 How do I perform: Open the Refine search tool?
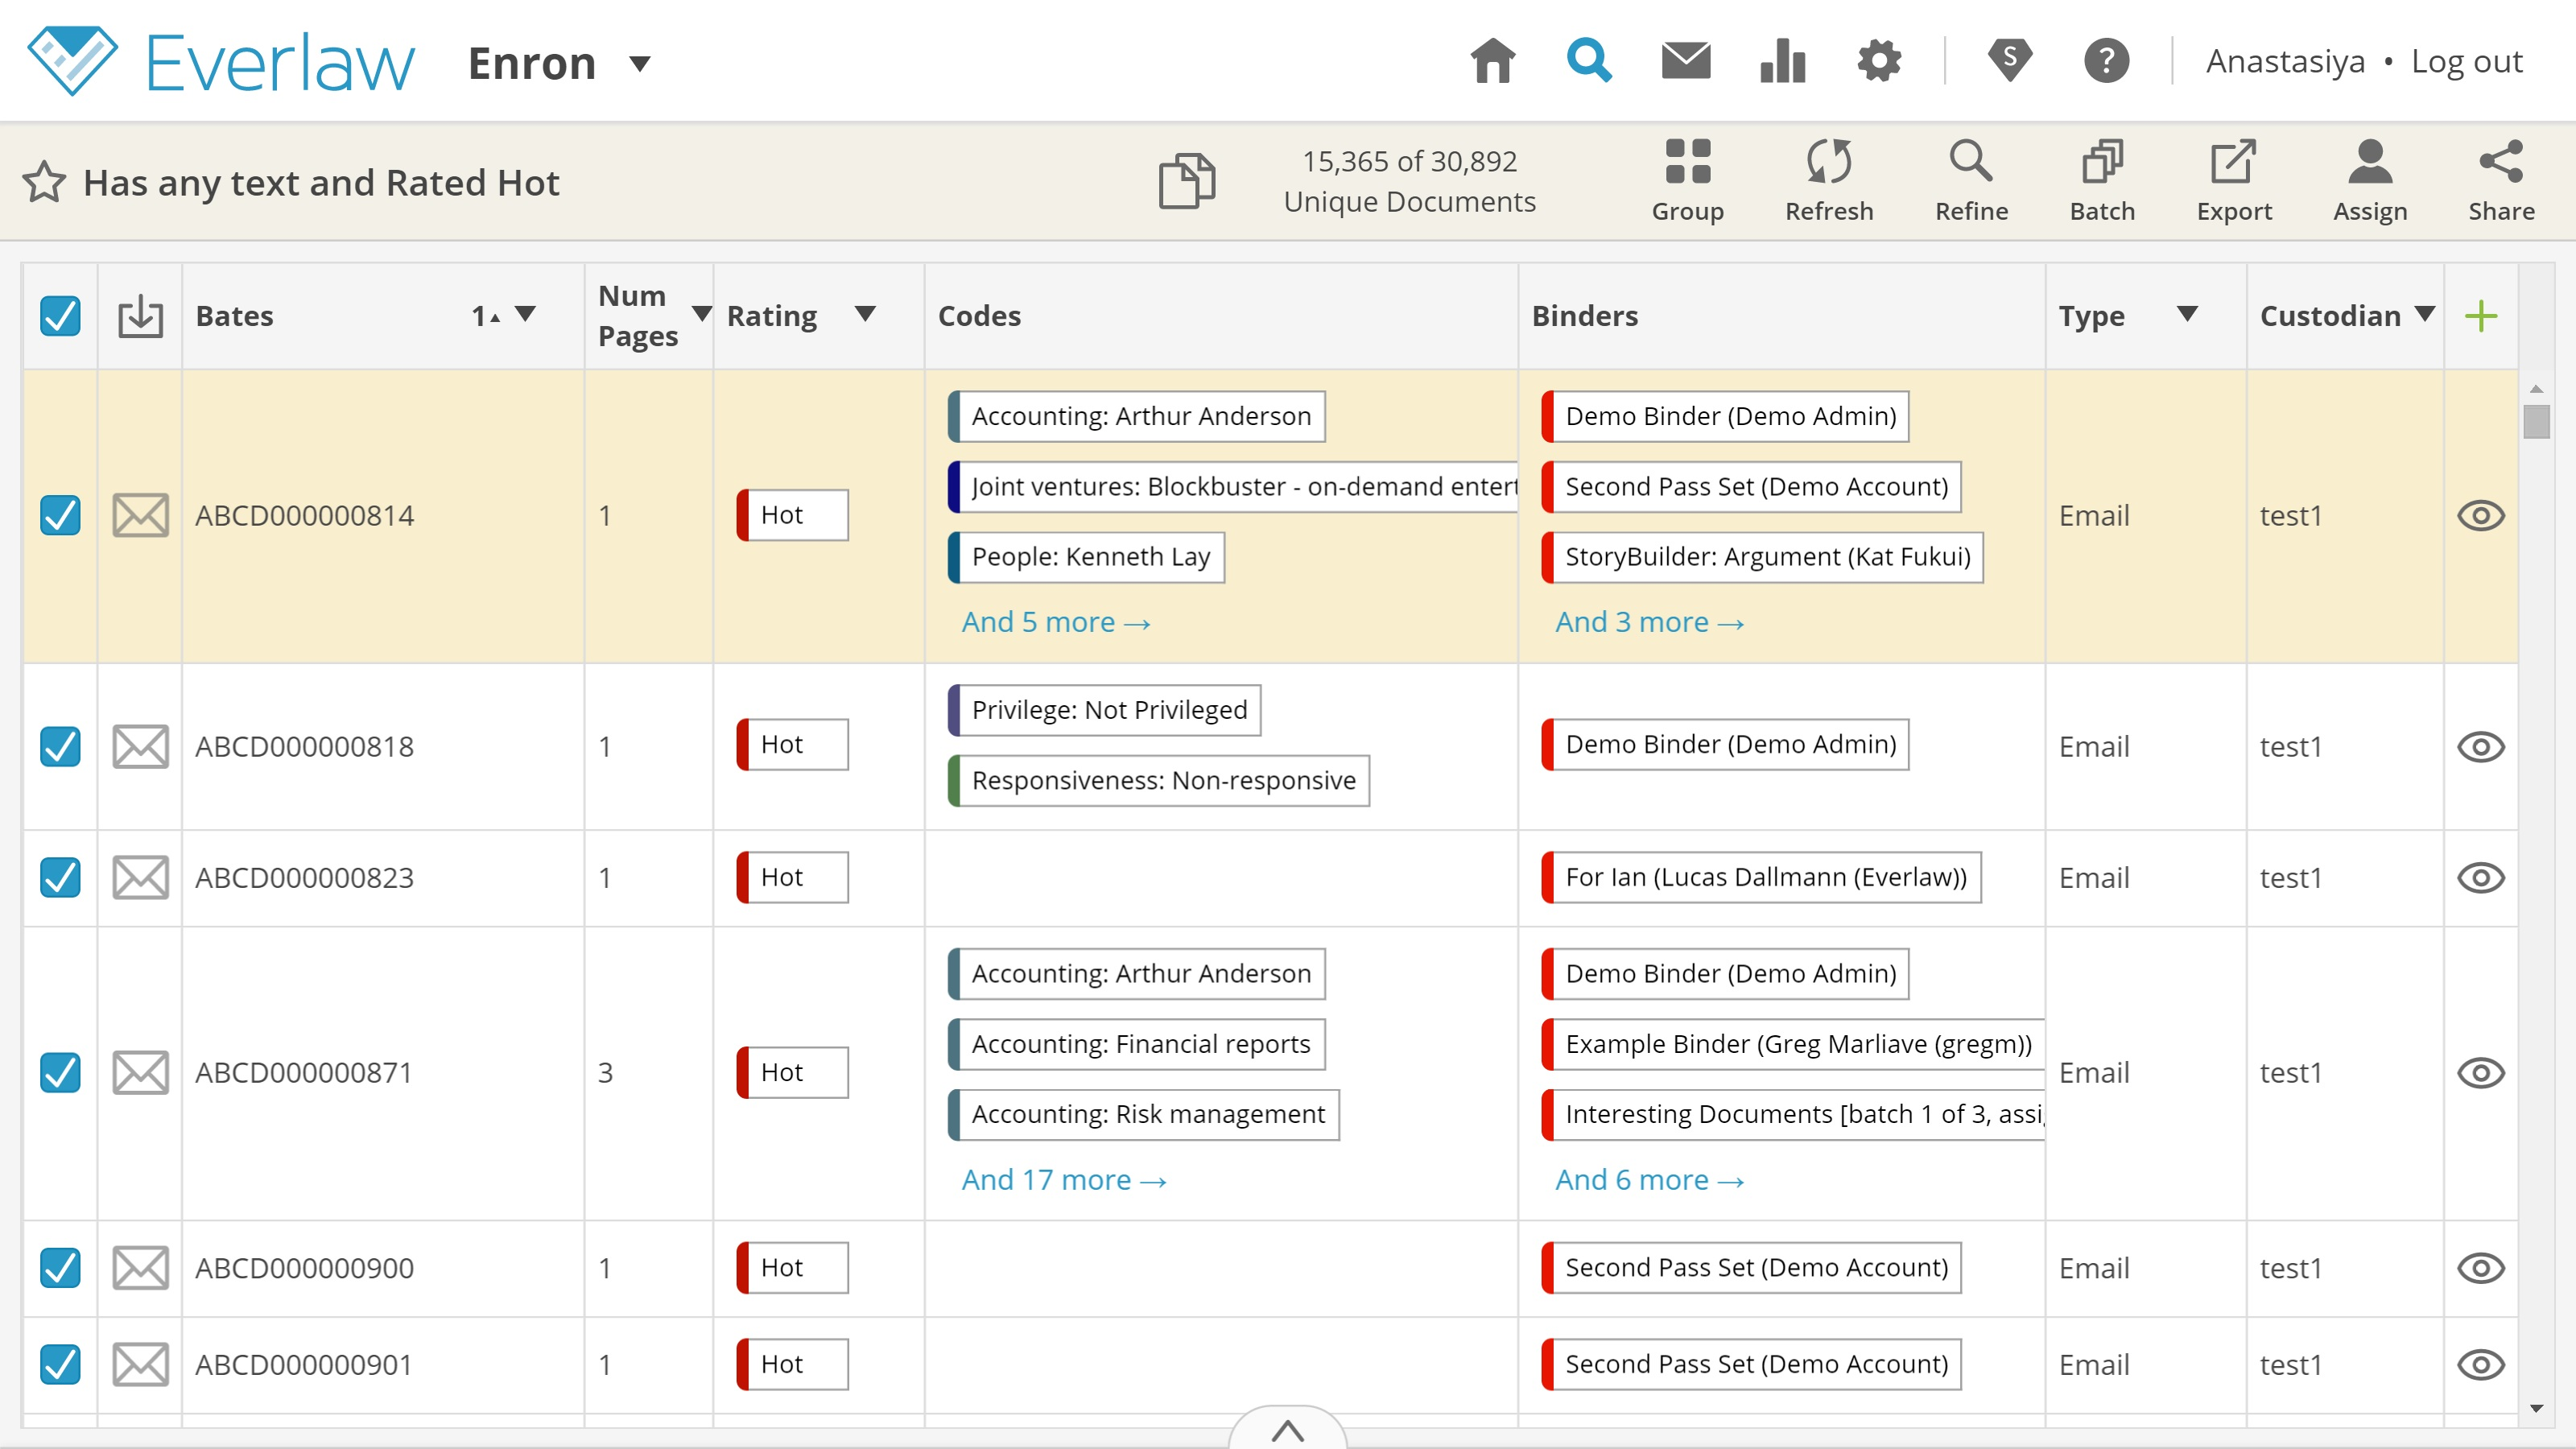[x=1970, y=180]
